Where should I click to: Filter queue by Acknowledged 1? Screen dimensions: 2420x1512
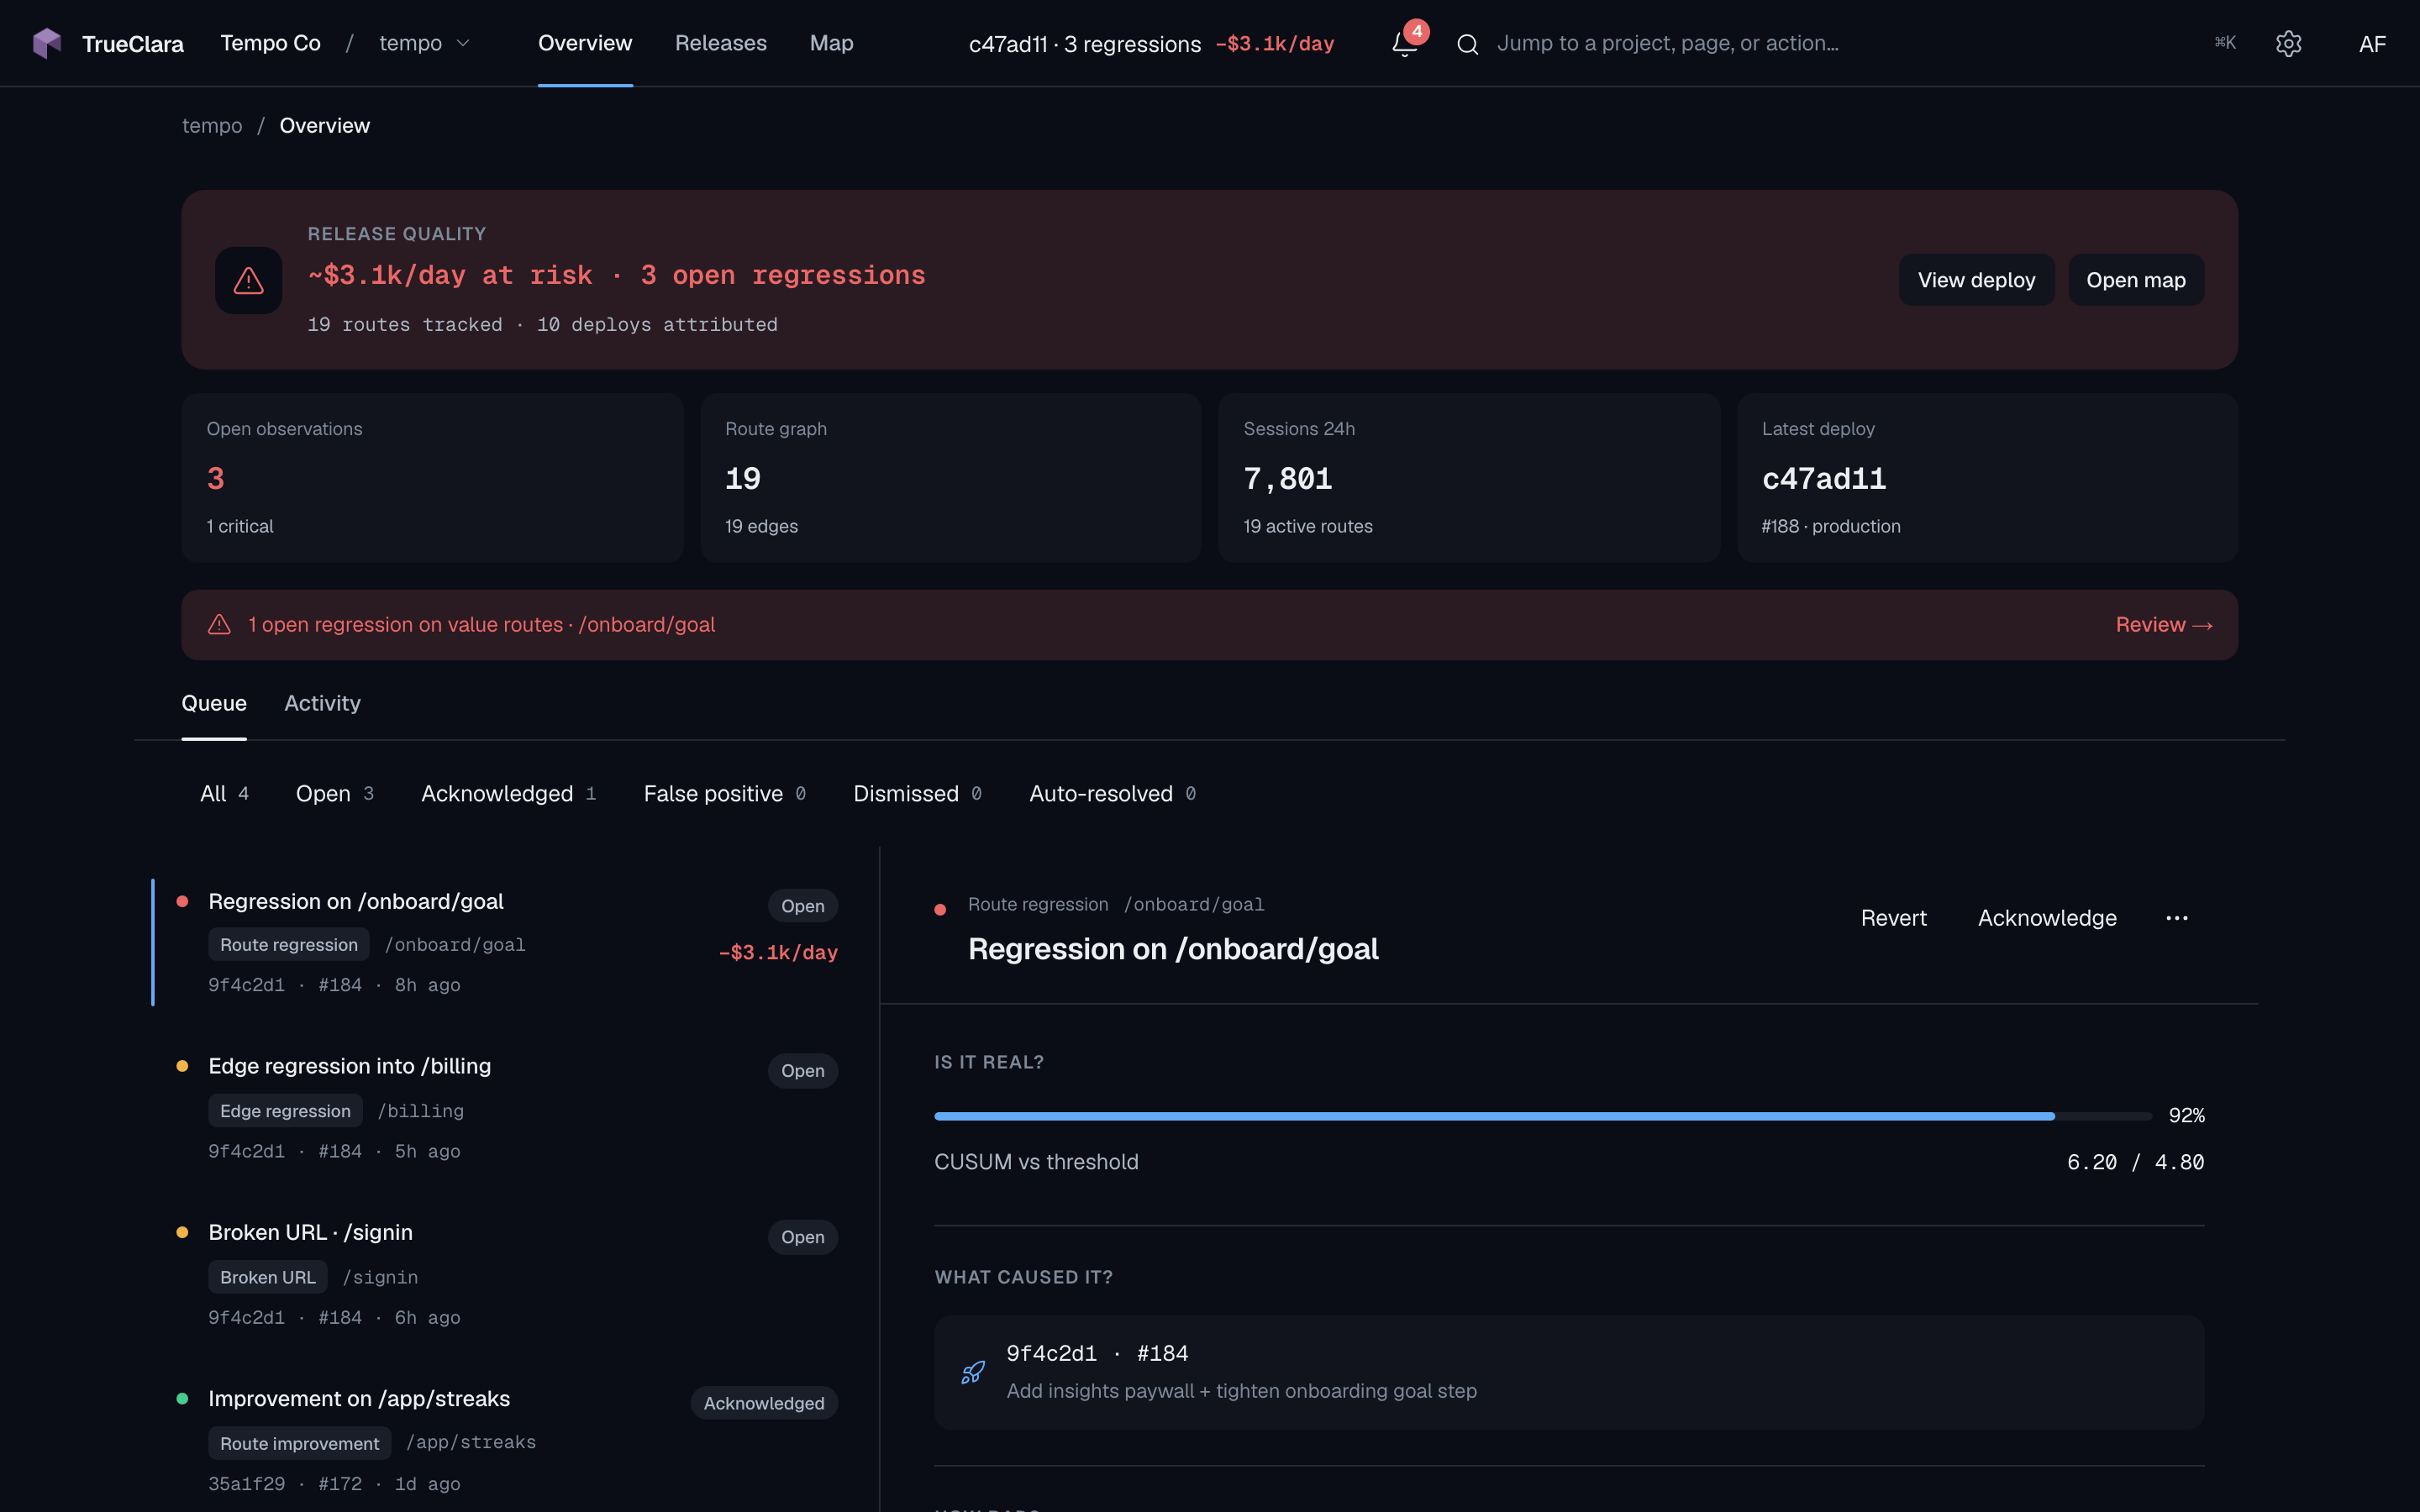508,793
